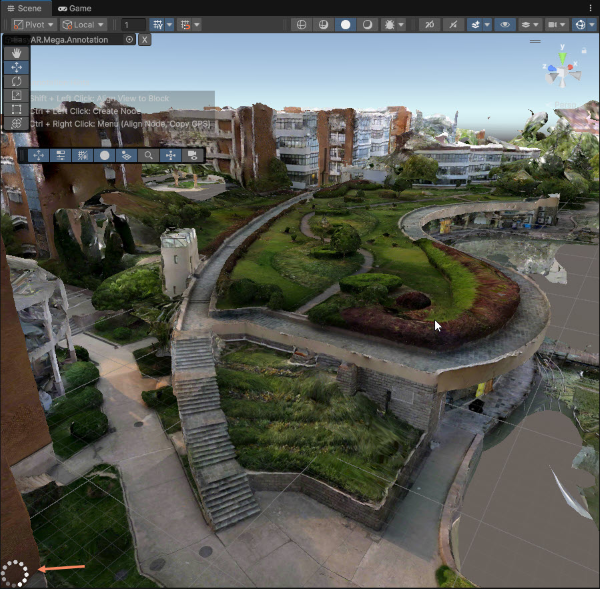Select the Hand view tool
The height and width of the screenshot is (589, 600).
tap(15, 54)
